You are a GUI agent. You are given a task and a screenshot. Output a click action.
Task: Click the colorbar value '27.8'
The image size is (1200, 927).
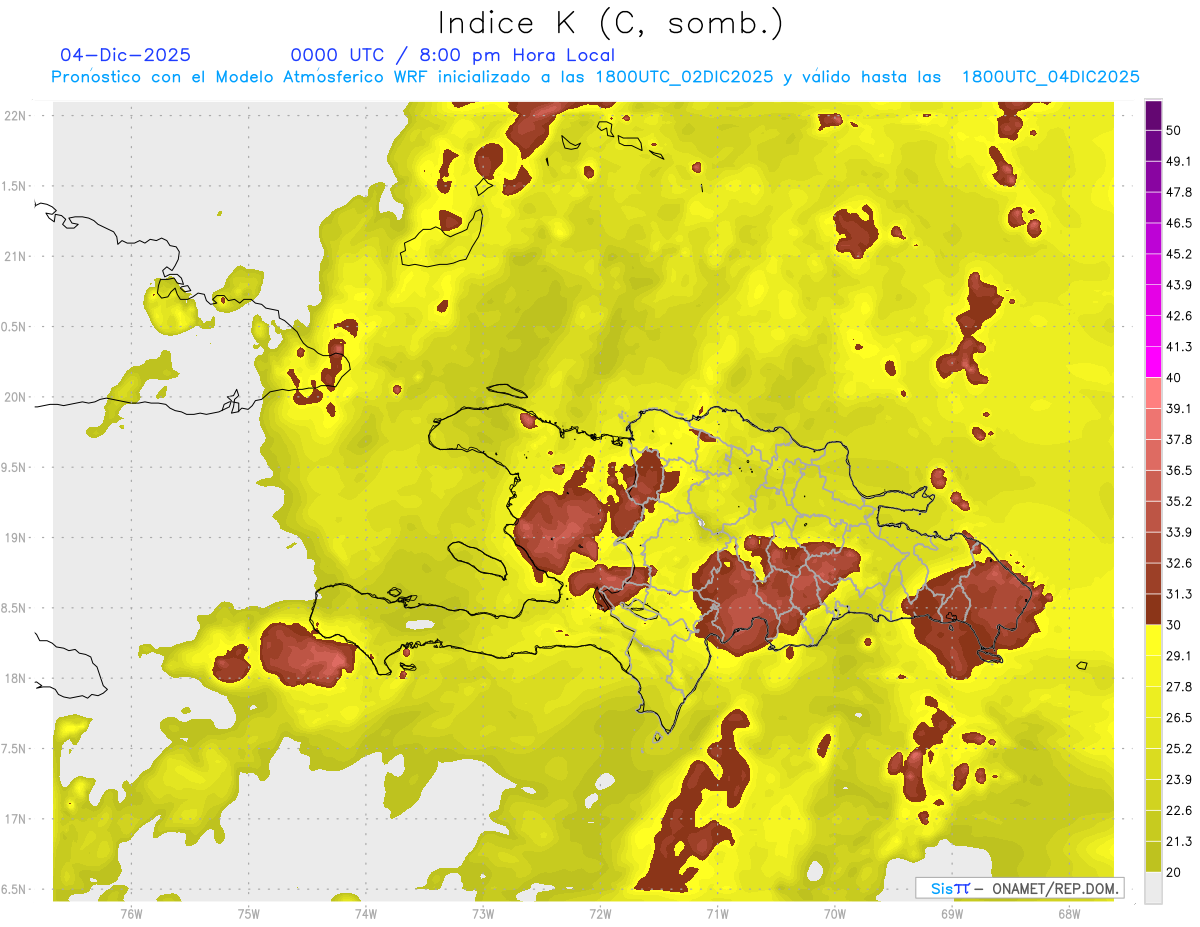point(1178,687)
